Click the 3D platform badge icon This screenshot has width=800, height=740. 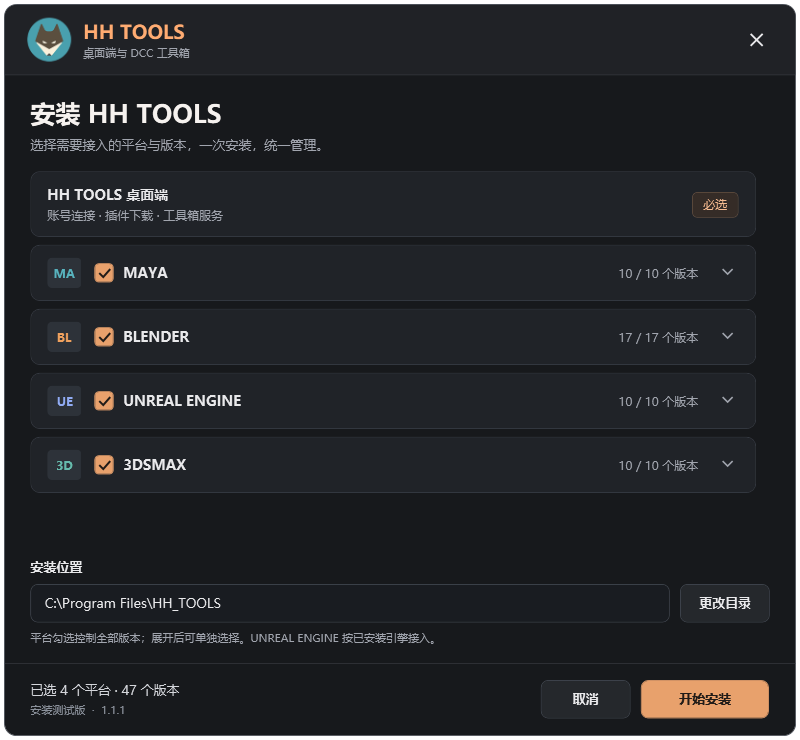tap(64, 465)
